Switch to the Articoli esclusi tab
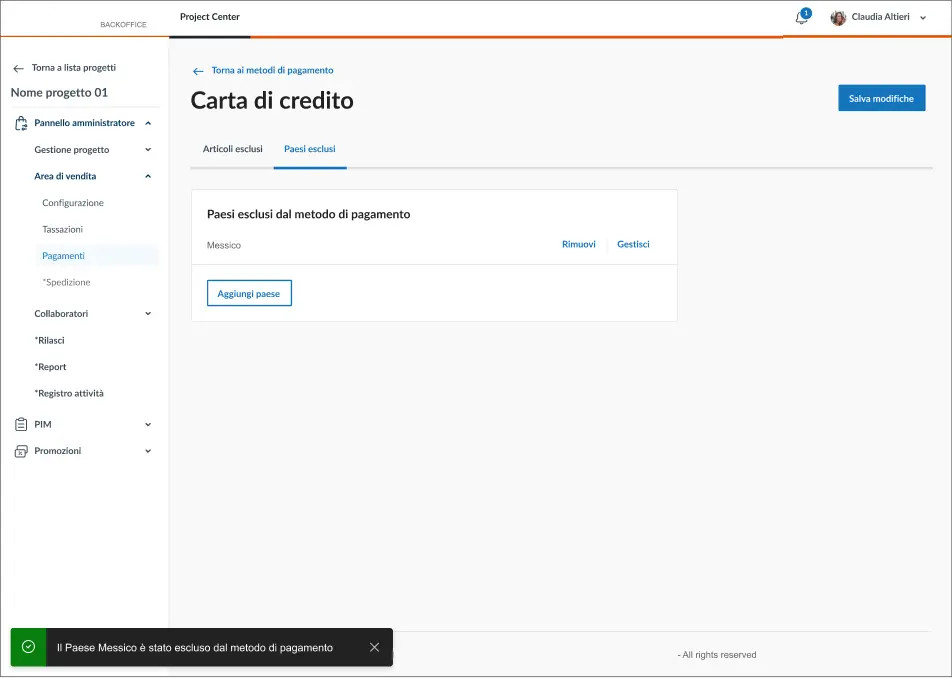Image resolution: width=952 pixels, height=678 pixels. tap(232, 149)
